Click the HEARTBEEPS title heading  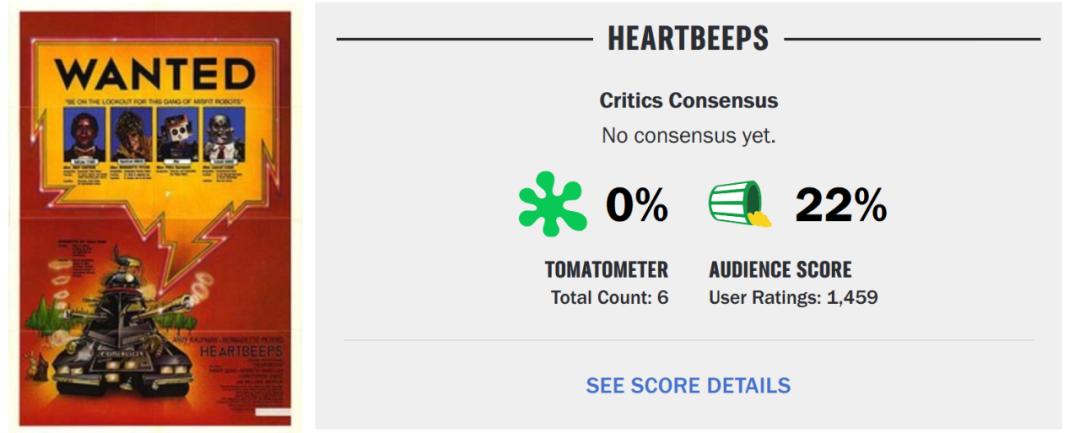click(688, 39)
